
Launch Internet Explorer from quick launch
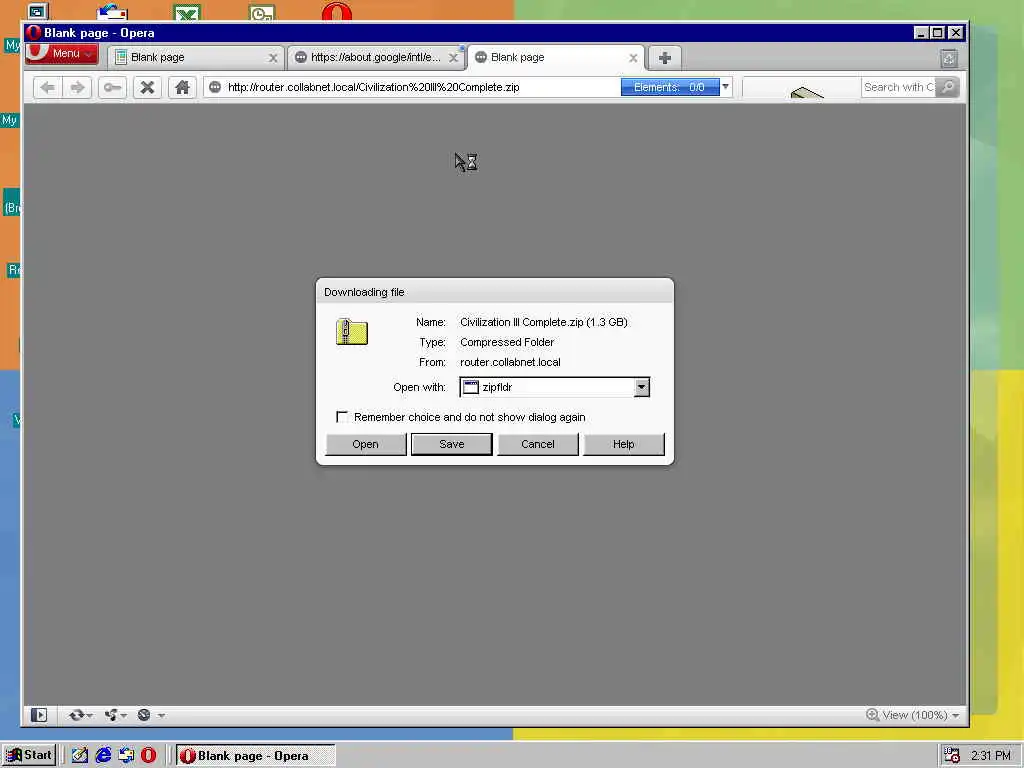tap(103, 755)
